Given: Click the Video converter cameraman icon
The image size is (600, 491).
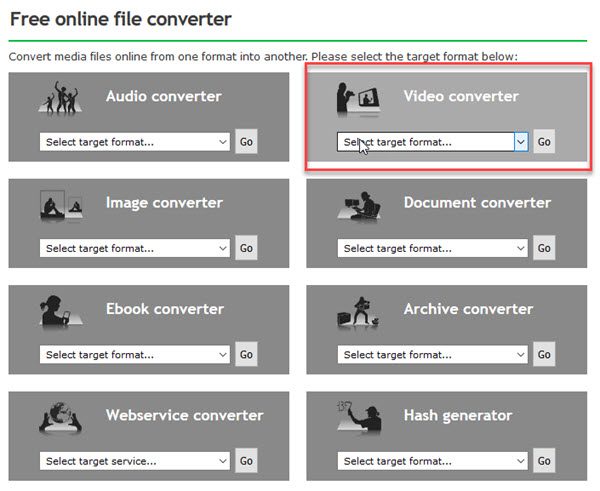Looking at the screenshot, I should (358, 99).
